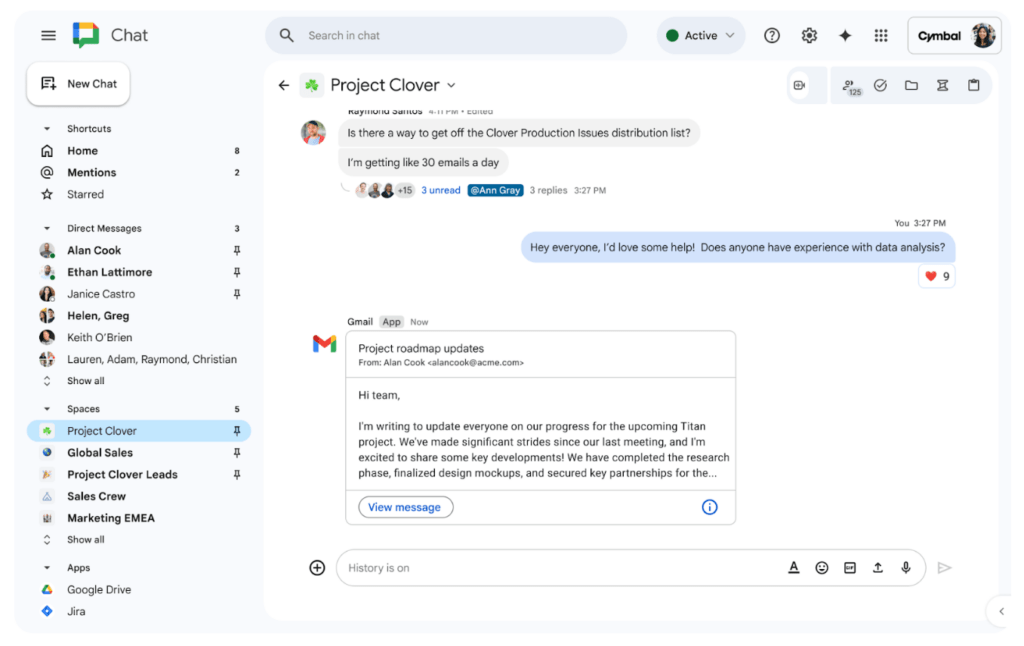Viewport: 1024px width, 646px height.
Task: Click the Gmail app icon beside the email card
Action: coord(324,344)
